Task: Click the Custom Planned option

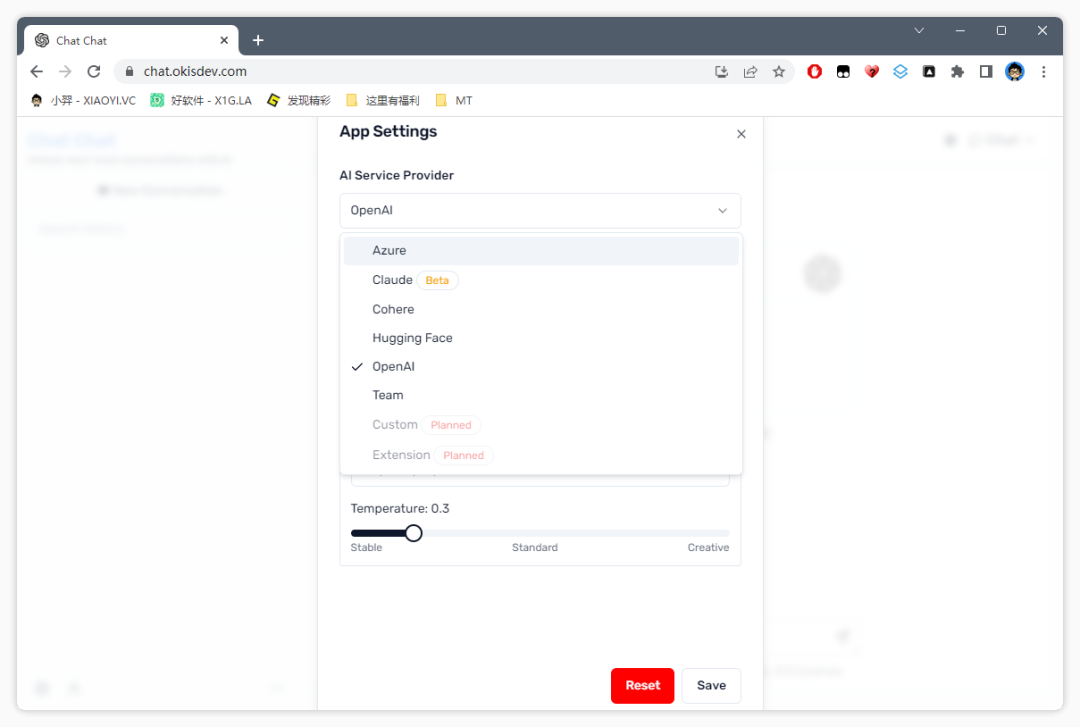Action: pyautogui.click(x=541, y=424)
